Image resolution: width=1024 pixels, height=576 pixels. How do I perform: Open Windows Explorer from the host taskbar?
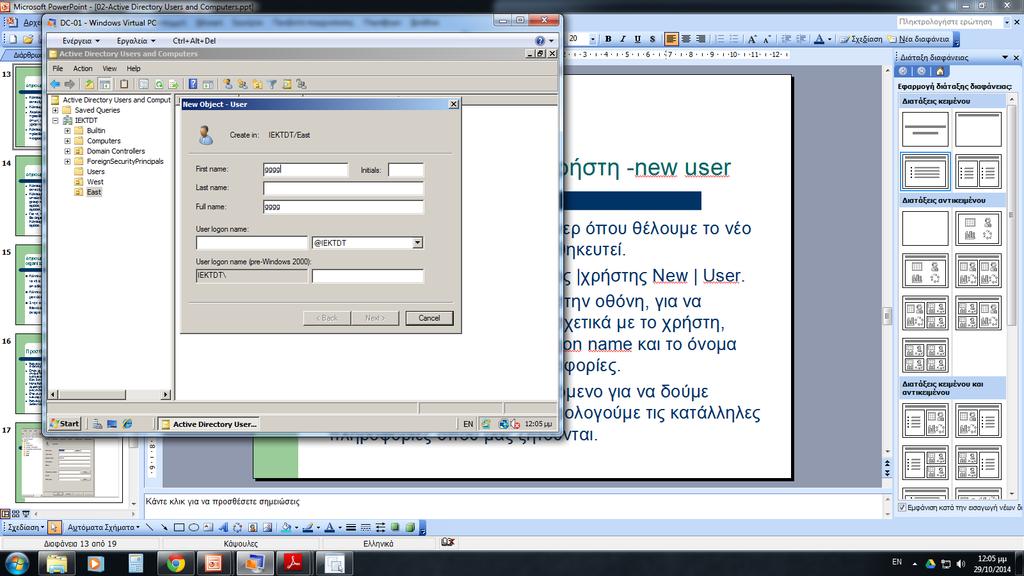click(57, 563)
